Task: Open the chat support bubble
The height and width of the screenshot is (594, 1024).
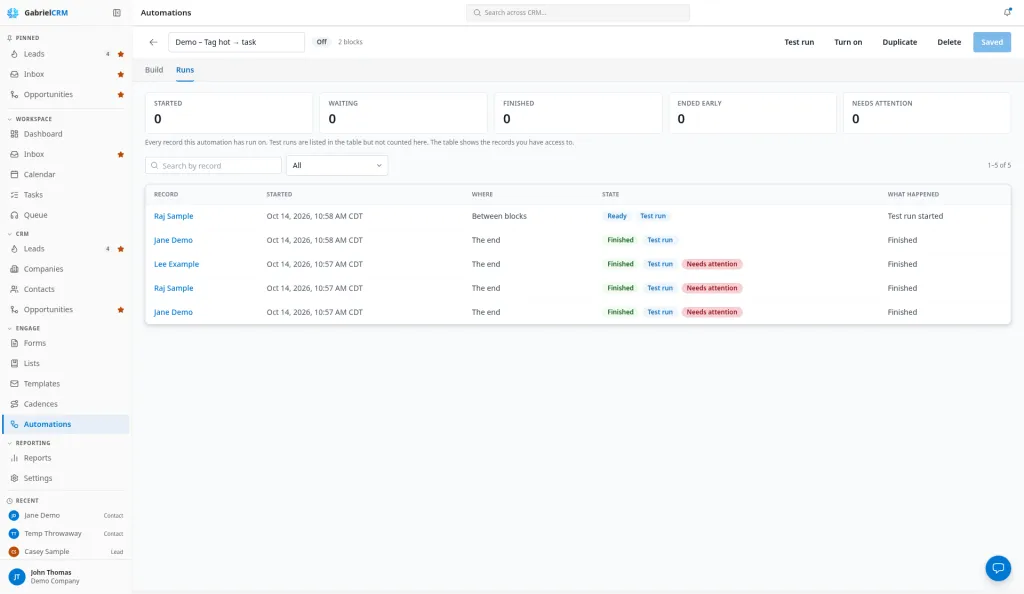Action: 998,568
